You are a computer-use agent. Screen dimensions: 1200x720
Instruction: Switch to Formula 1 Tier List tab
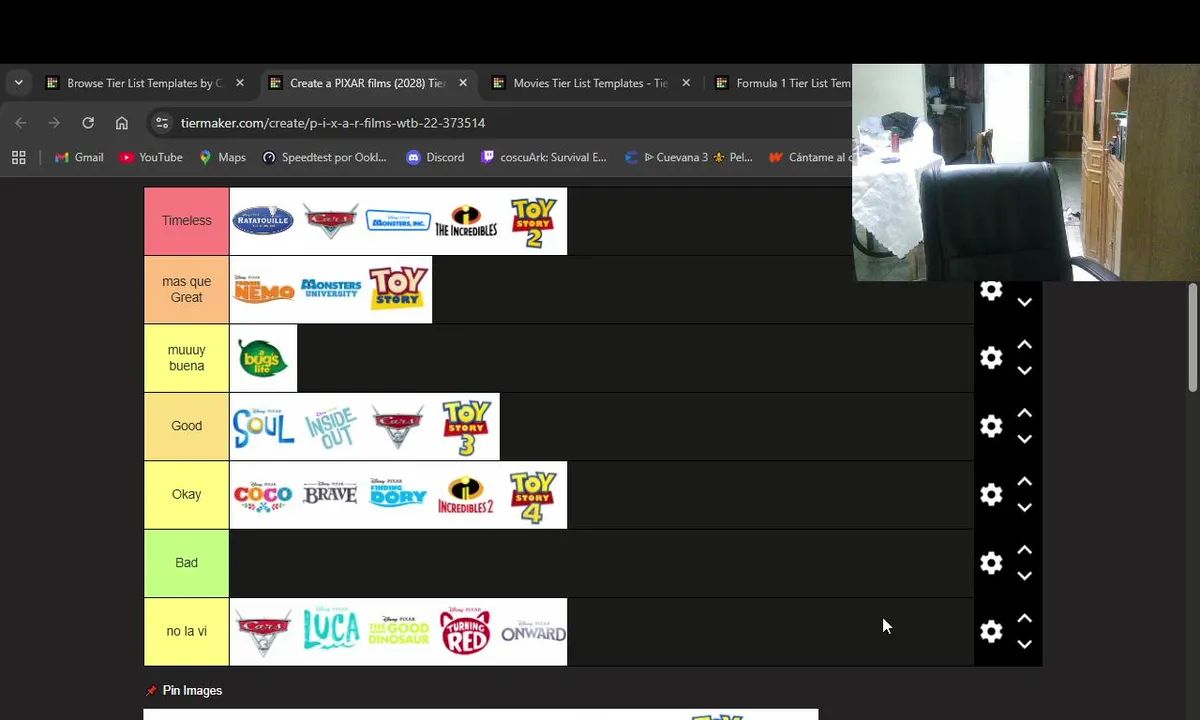pos(785,83)
